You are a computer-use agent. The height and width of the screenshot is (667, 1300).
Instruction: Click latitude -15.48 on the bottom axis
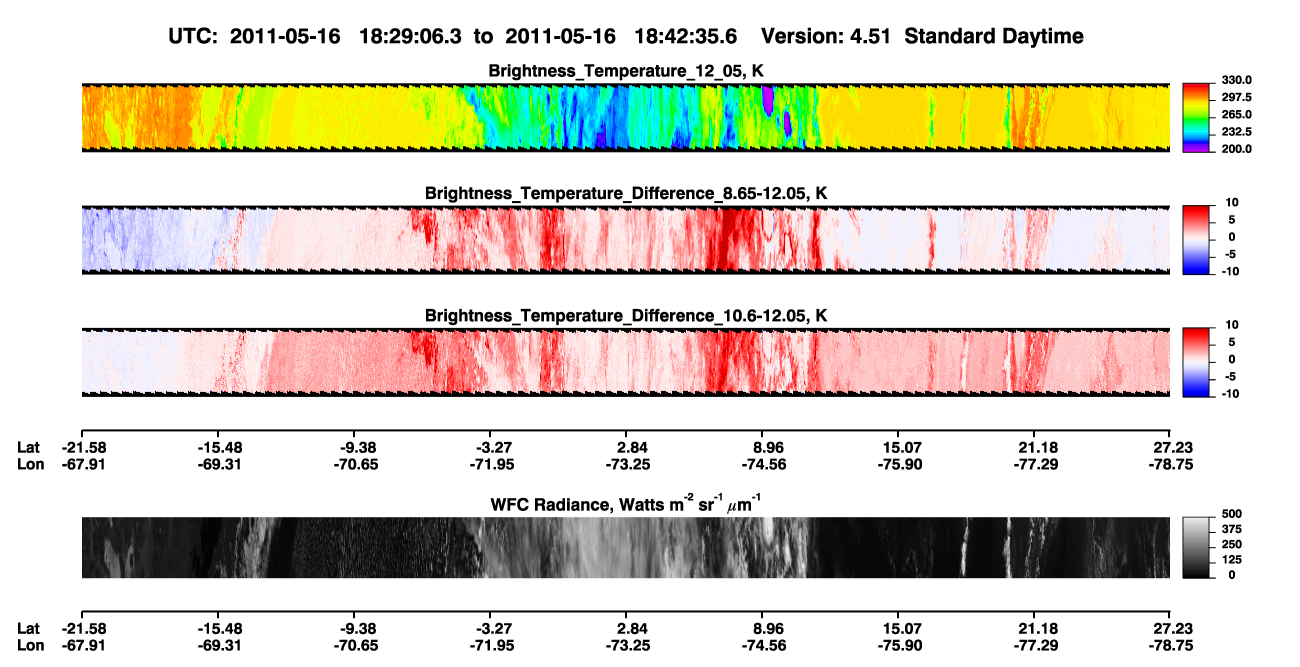220,629
